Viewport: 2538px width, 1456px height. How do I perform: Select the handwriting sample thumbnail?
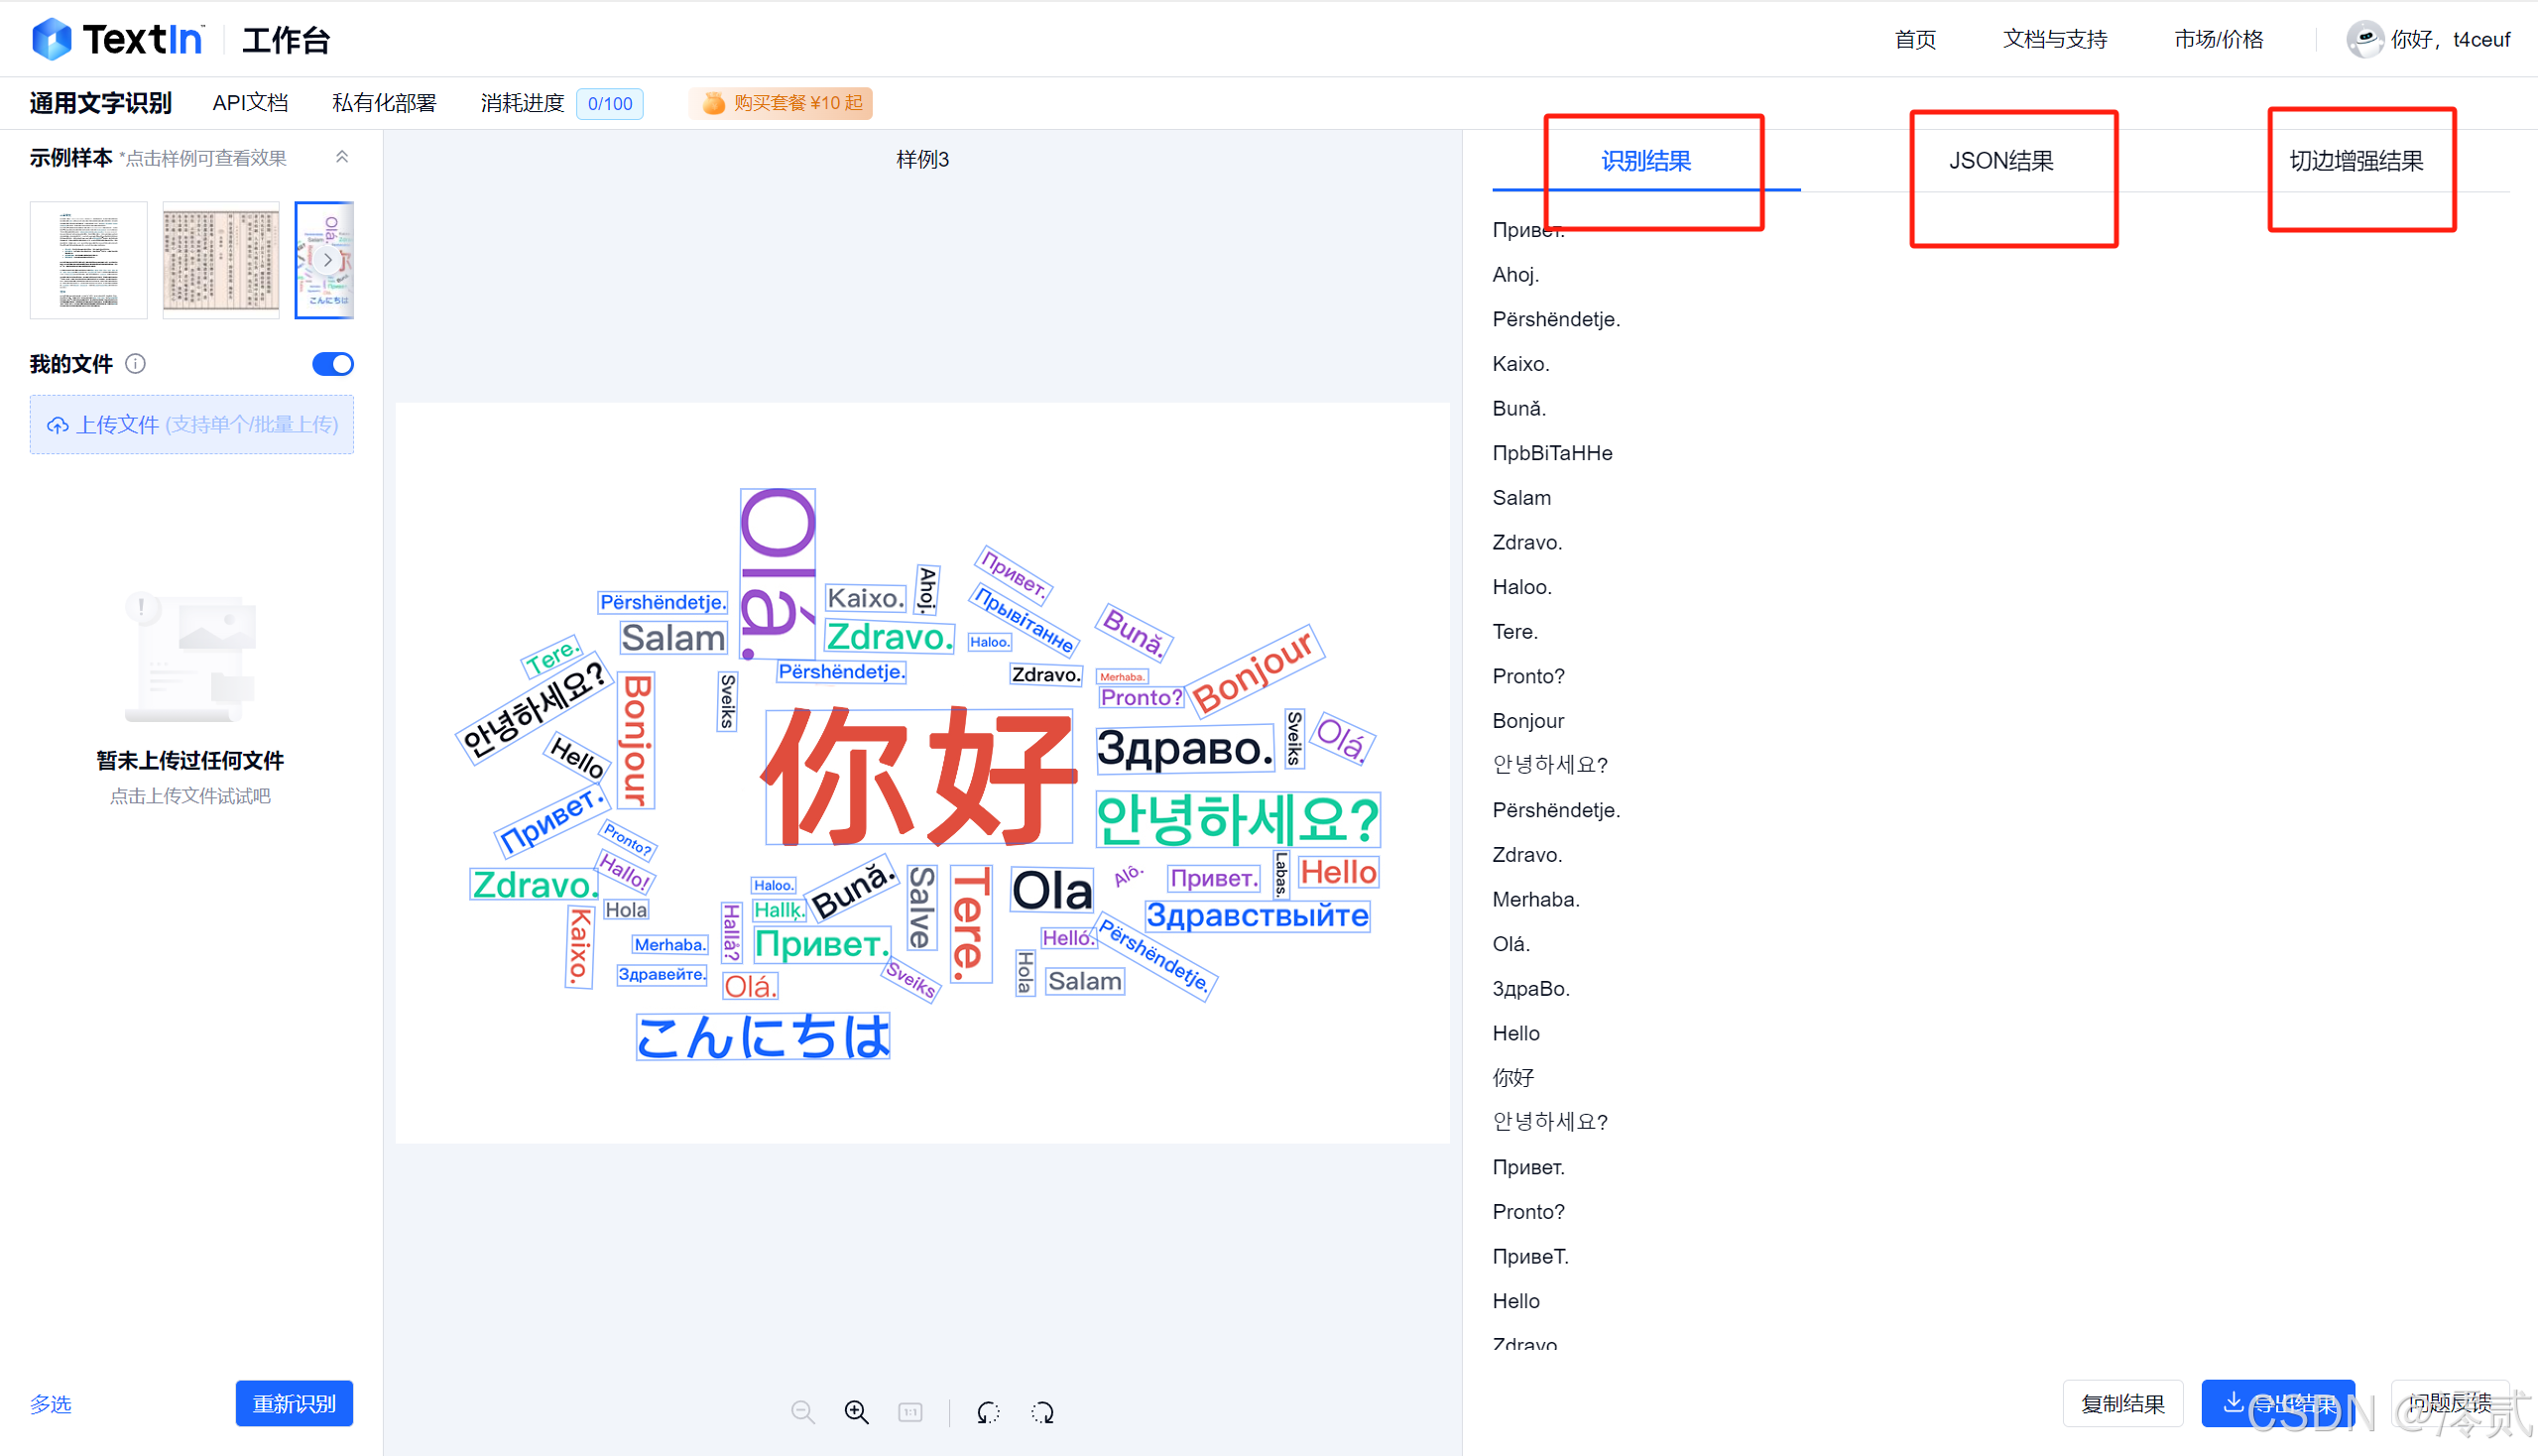pos(220,259)
